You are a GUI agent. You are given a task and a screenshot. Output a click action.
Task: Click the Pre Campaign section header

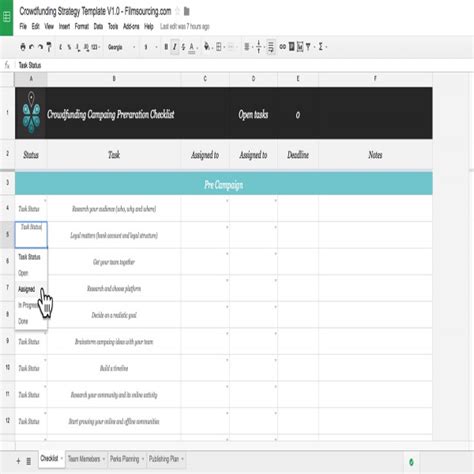224,184
